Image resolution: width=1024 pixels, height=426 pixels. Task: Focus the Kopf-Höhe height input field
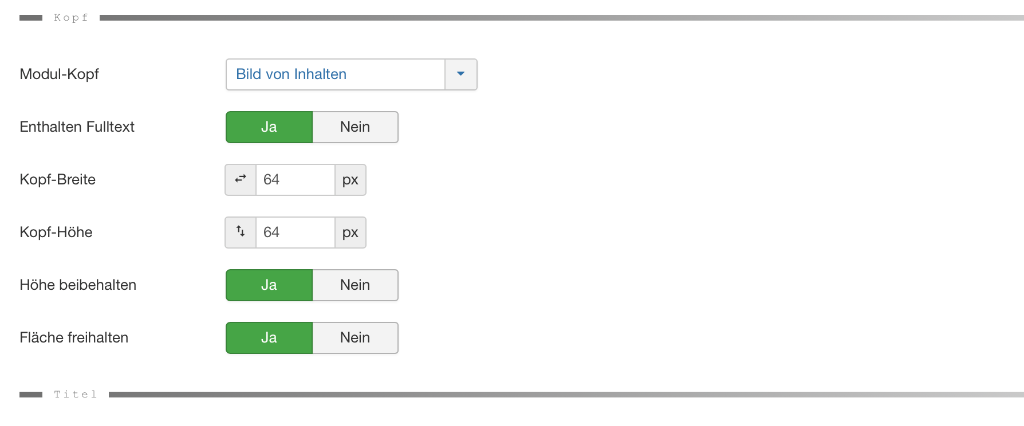click(294, 232)
